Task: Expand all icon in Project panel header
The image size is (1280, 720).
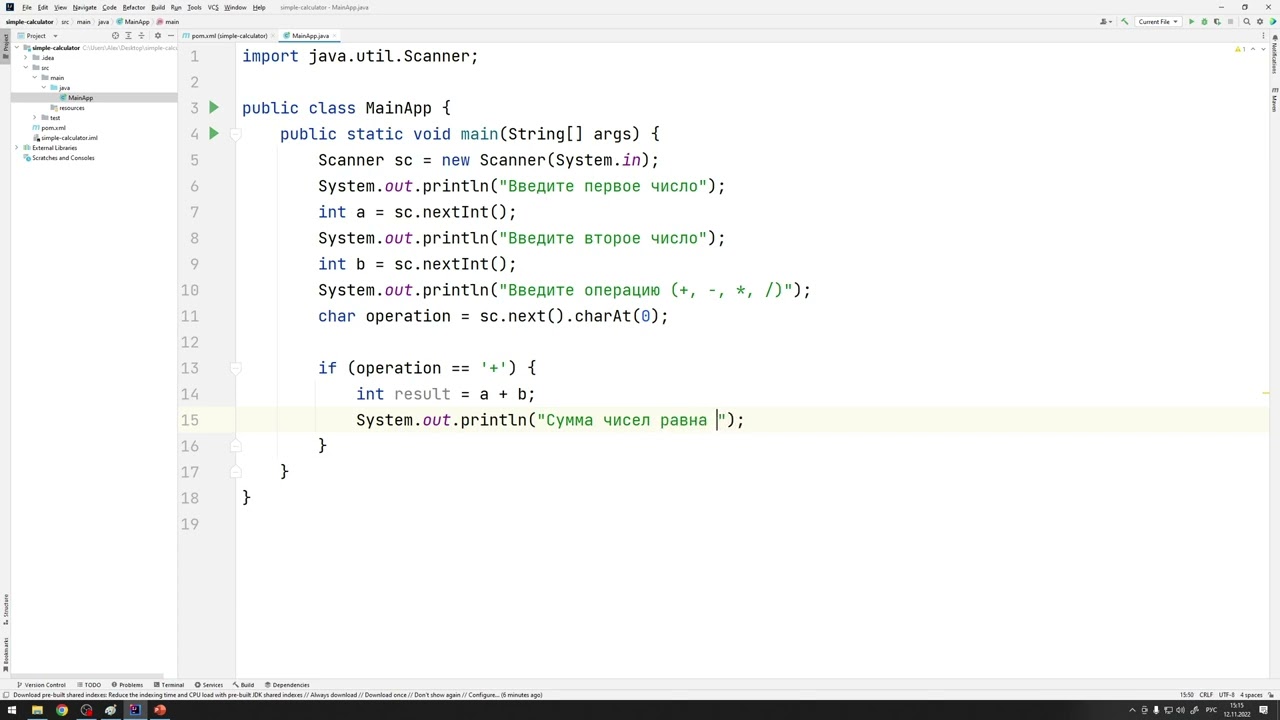Action: [128, 35]
